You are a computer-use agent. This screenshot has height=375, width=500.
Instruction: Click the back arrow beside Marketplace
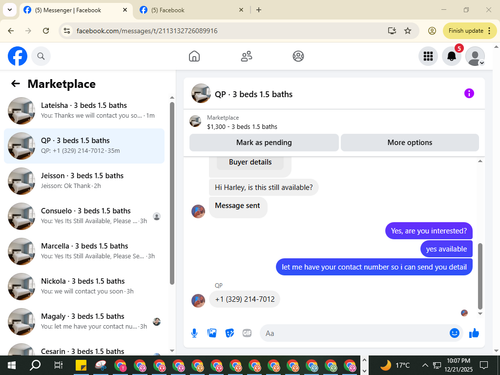15,84
